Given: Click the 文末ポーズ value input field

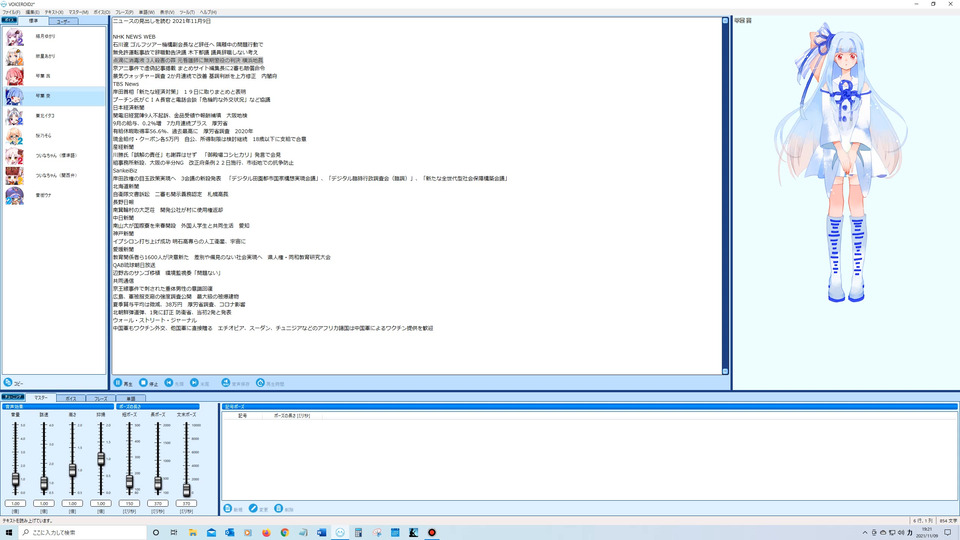Looking at the screenshot, I should (x=186, y=503).
